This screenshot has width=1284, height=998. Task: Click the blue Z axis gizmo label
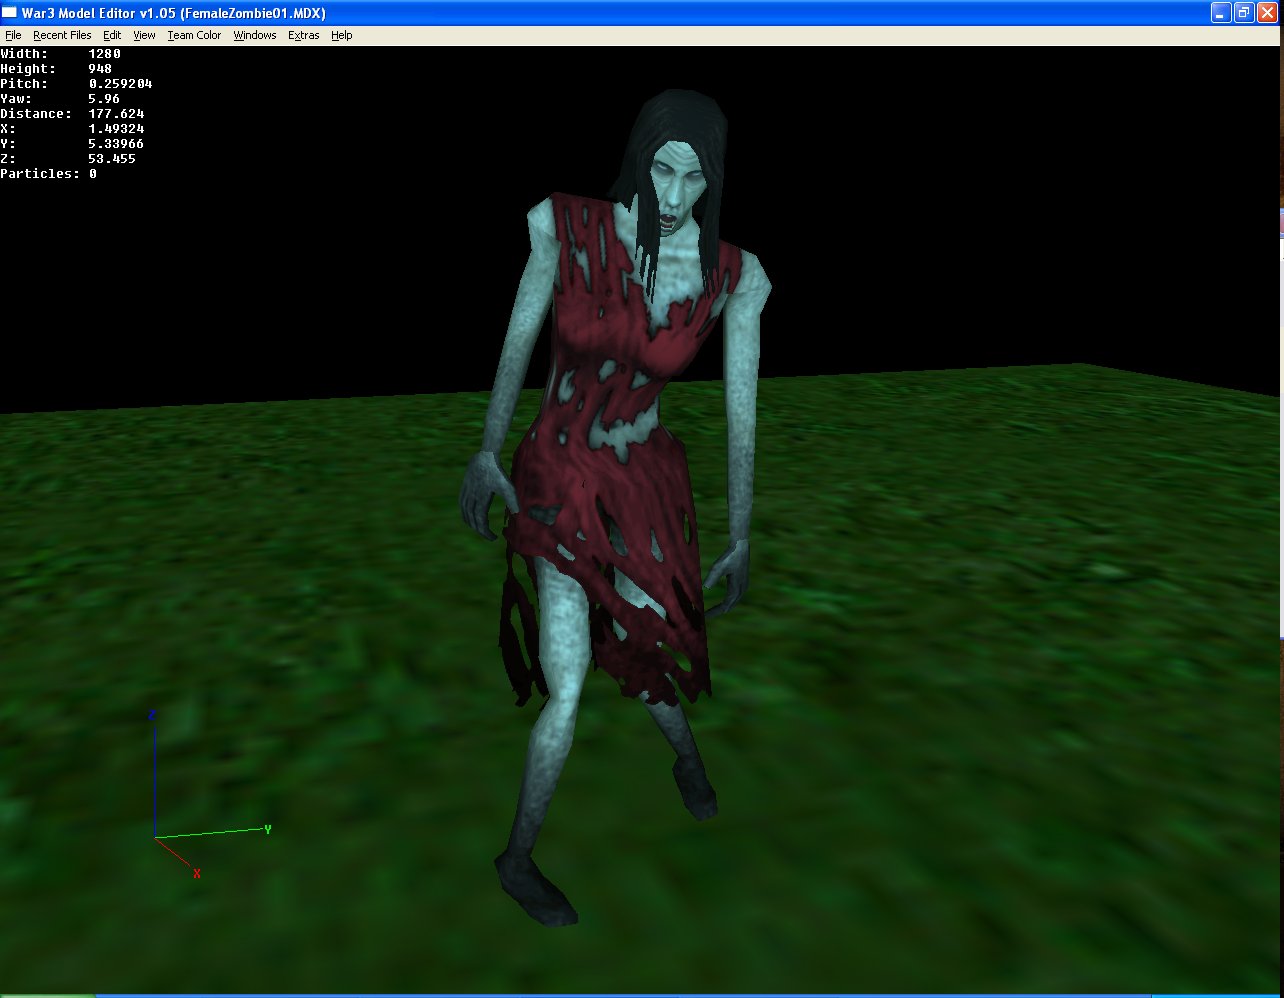[x=152, y=715]
